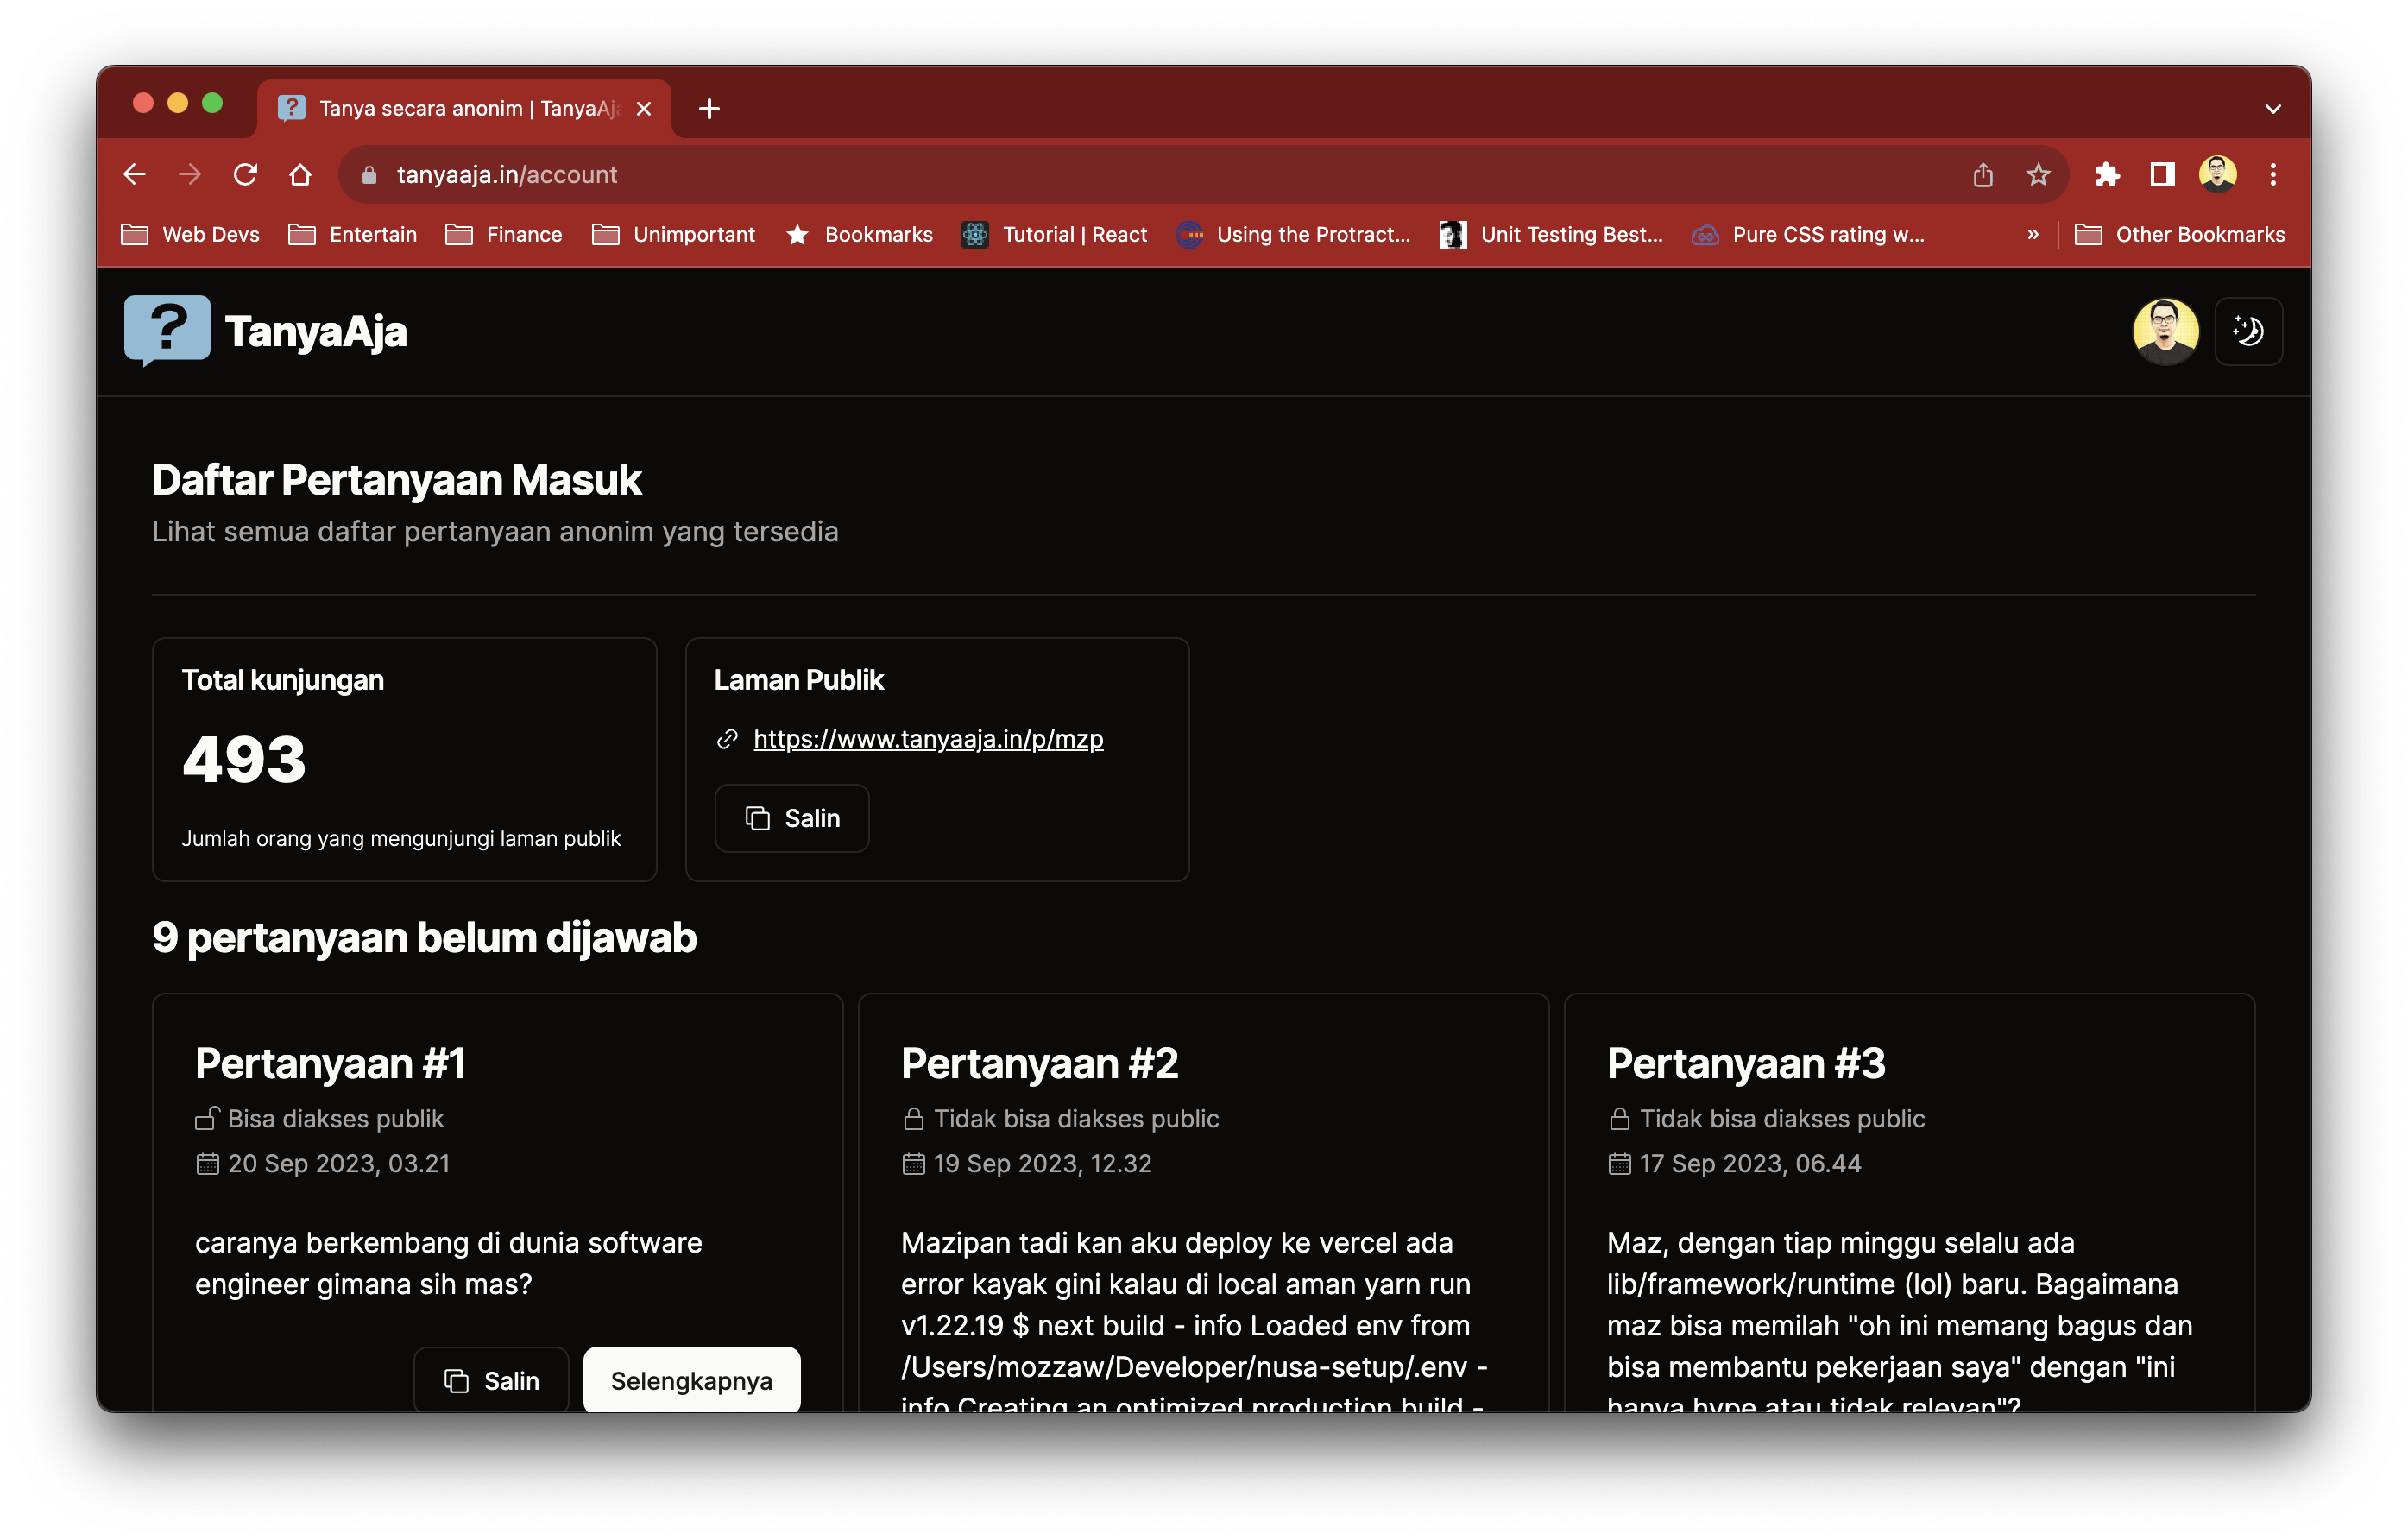Open Chrome three-dot menu

coord(2273,175)
